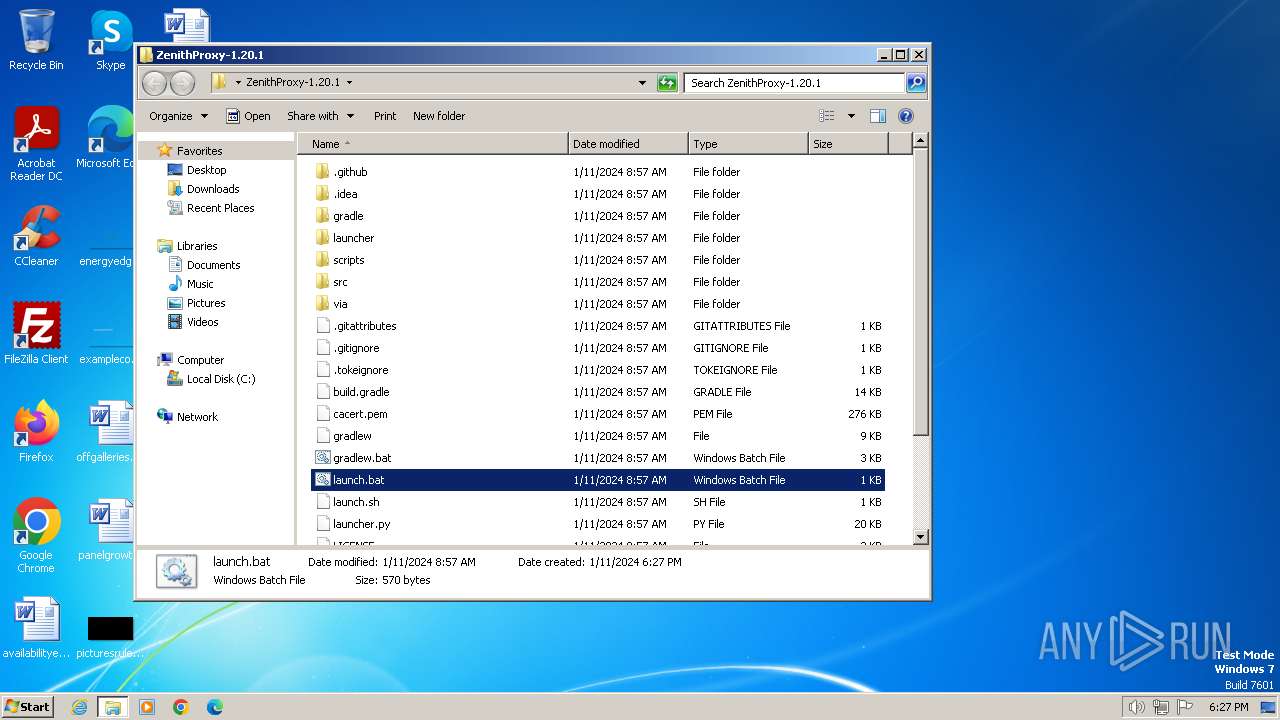This screenshot has height=720, width=1280.
Task: Open the FileZilla Client desktop shortcut
Action: [x=36, y=333]
